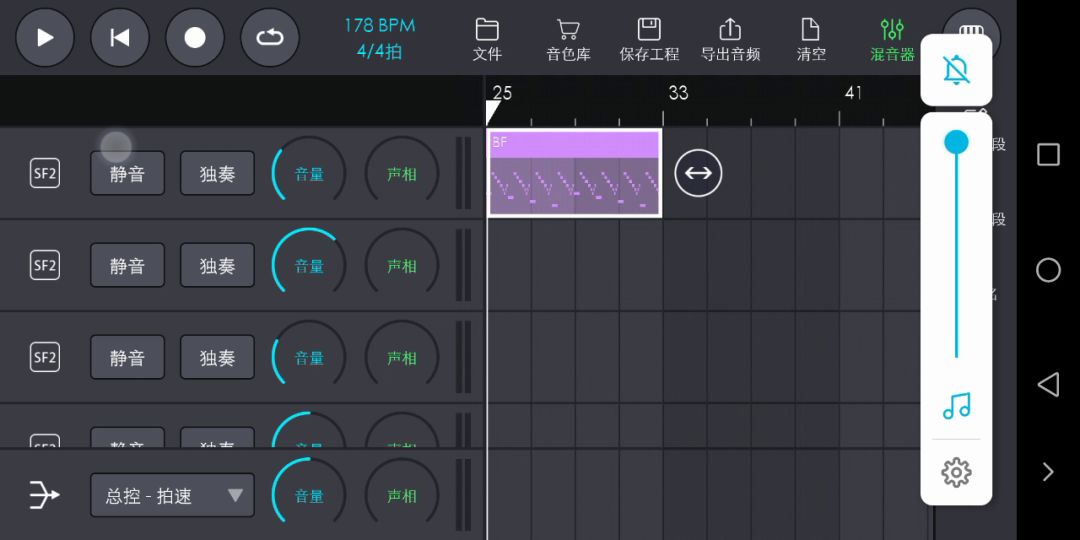1080x540 pixels.
Task: Click the 保存工程 save project icon
Action: click(x=649, y=40)
